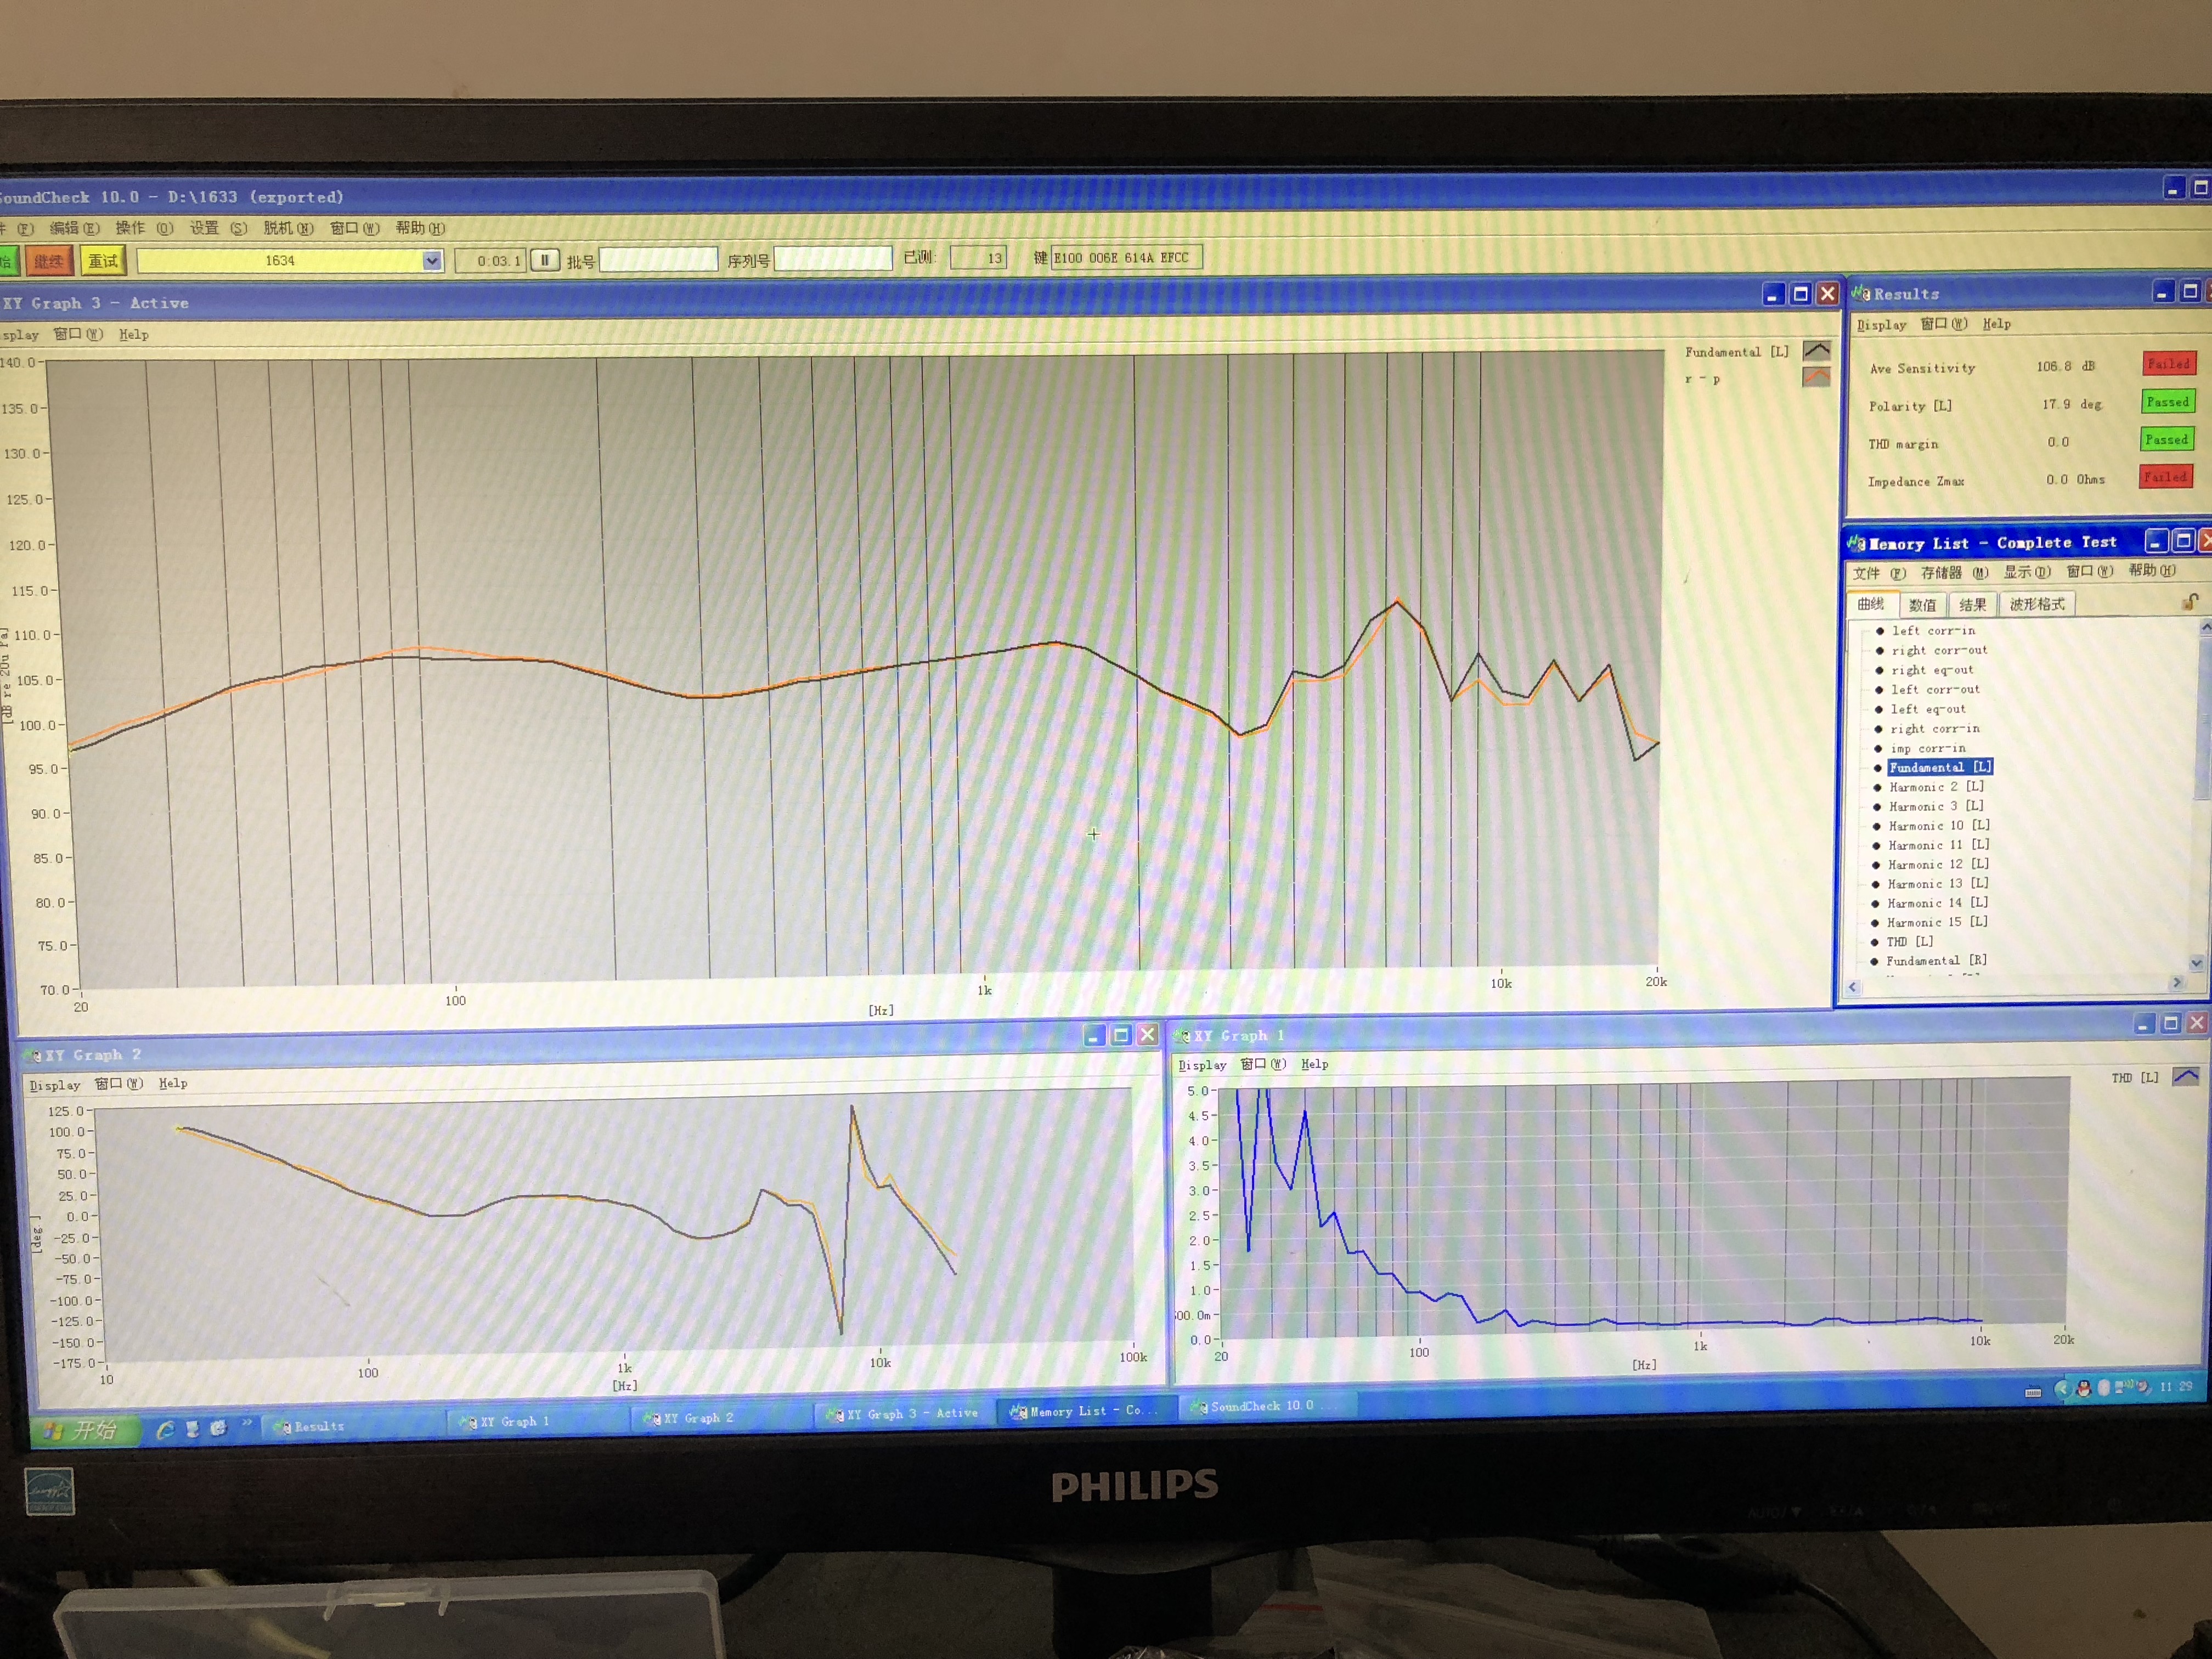Click the Harmonic 2 [L] curve bullet

pyautogui.click(x=1877, y=787)
